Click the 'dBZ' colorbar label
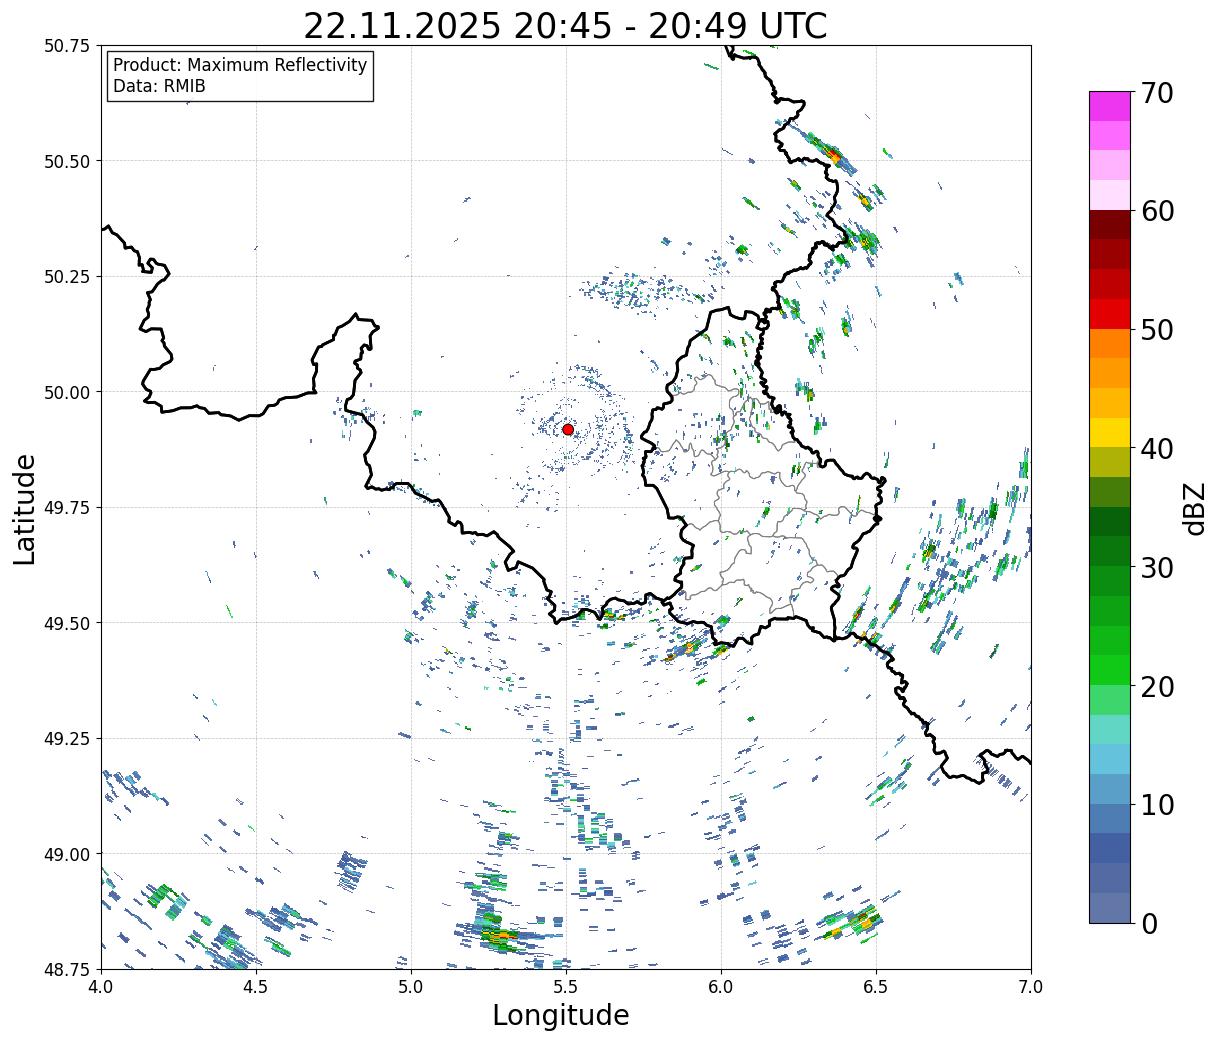The width and height of the screenshot is (1219, 1040). 1194,508
